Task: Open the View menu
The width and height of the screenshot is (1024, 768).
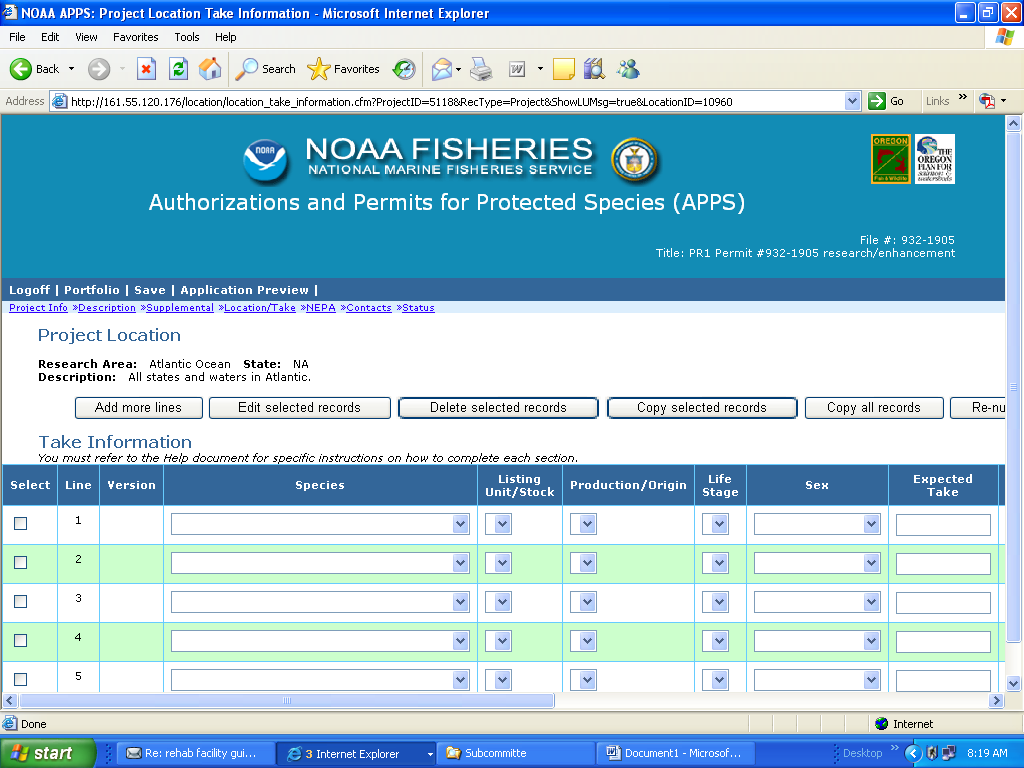Action: pyautogui.click(x=86, y=37)
